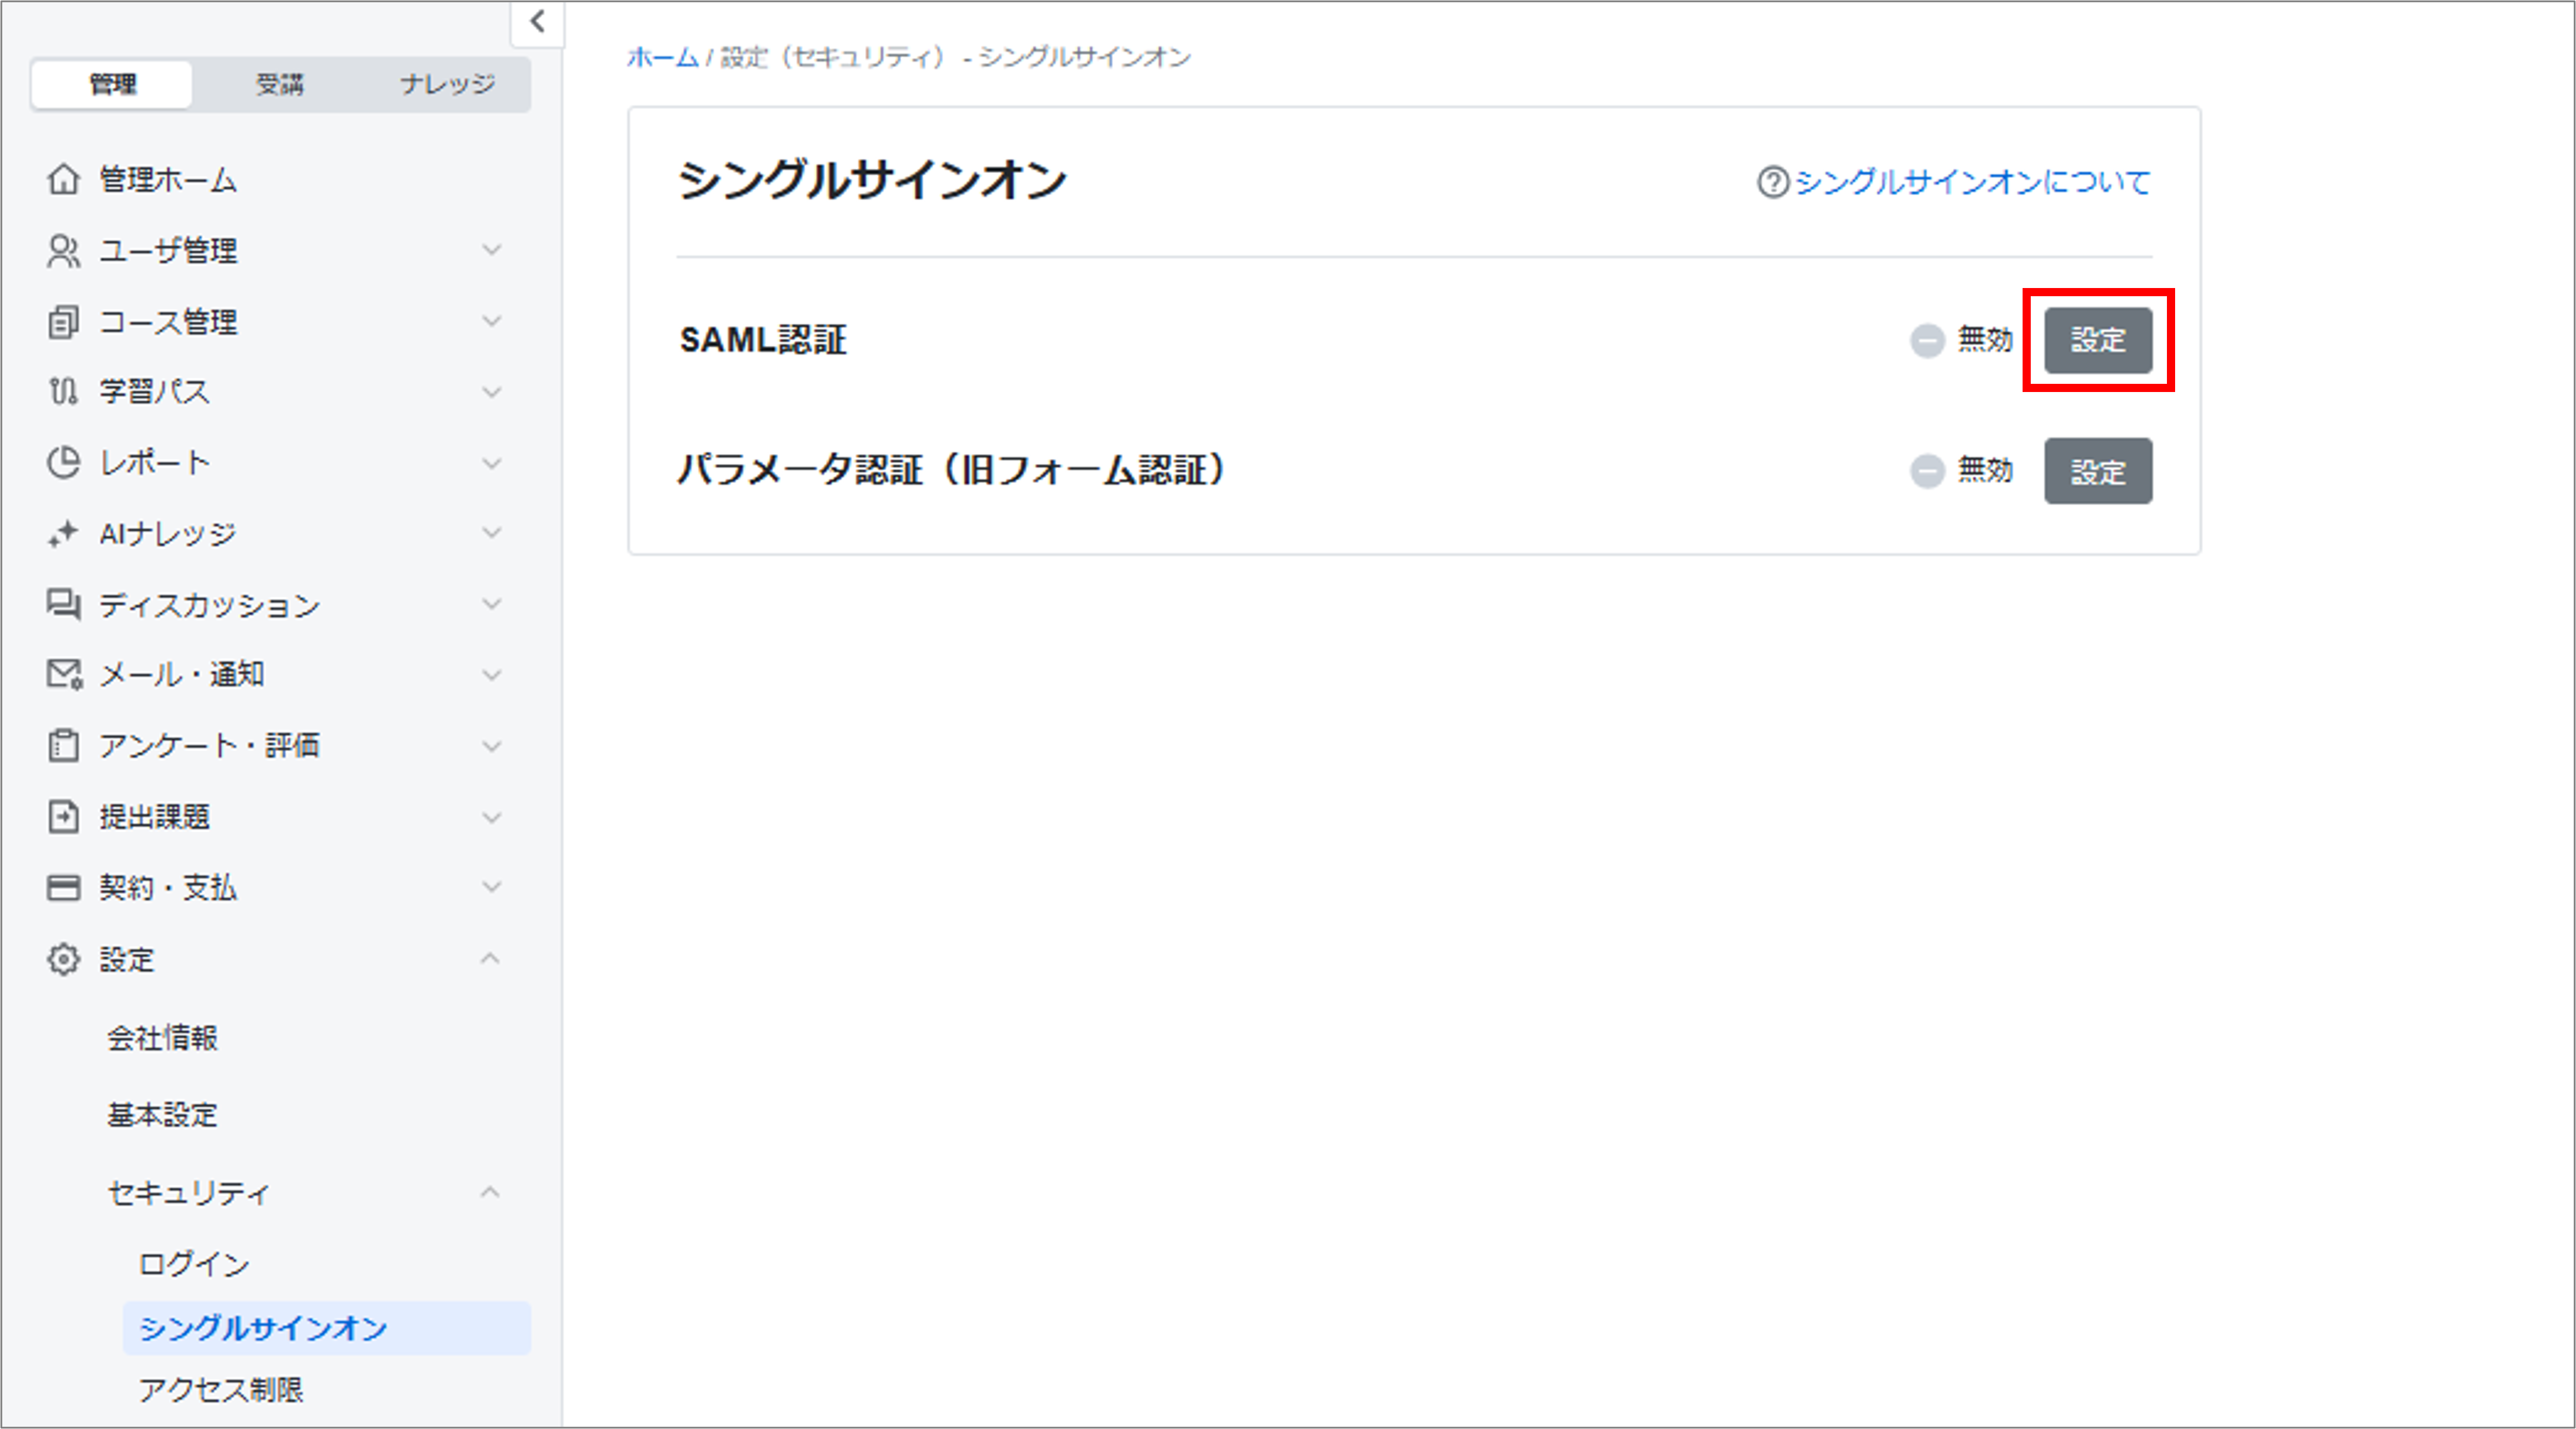Select シングルサインオン in the sidebar
This screenshot has width=2576, height=1429.
coord(326,1328)
